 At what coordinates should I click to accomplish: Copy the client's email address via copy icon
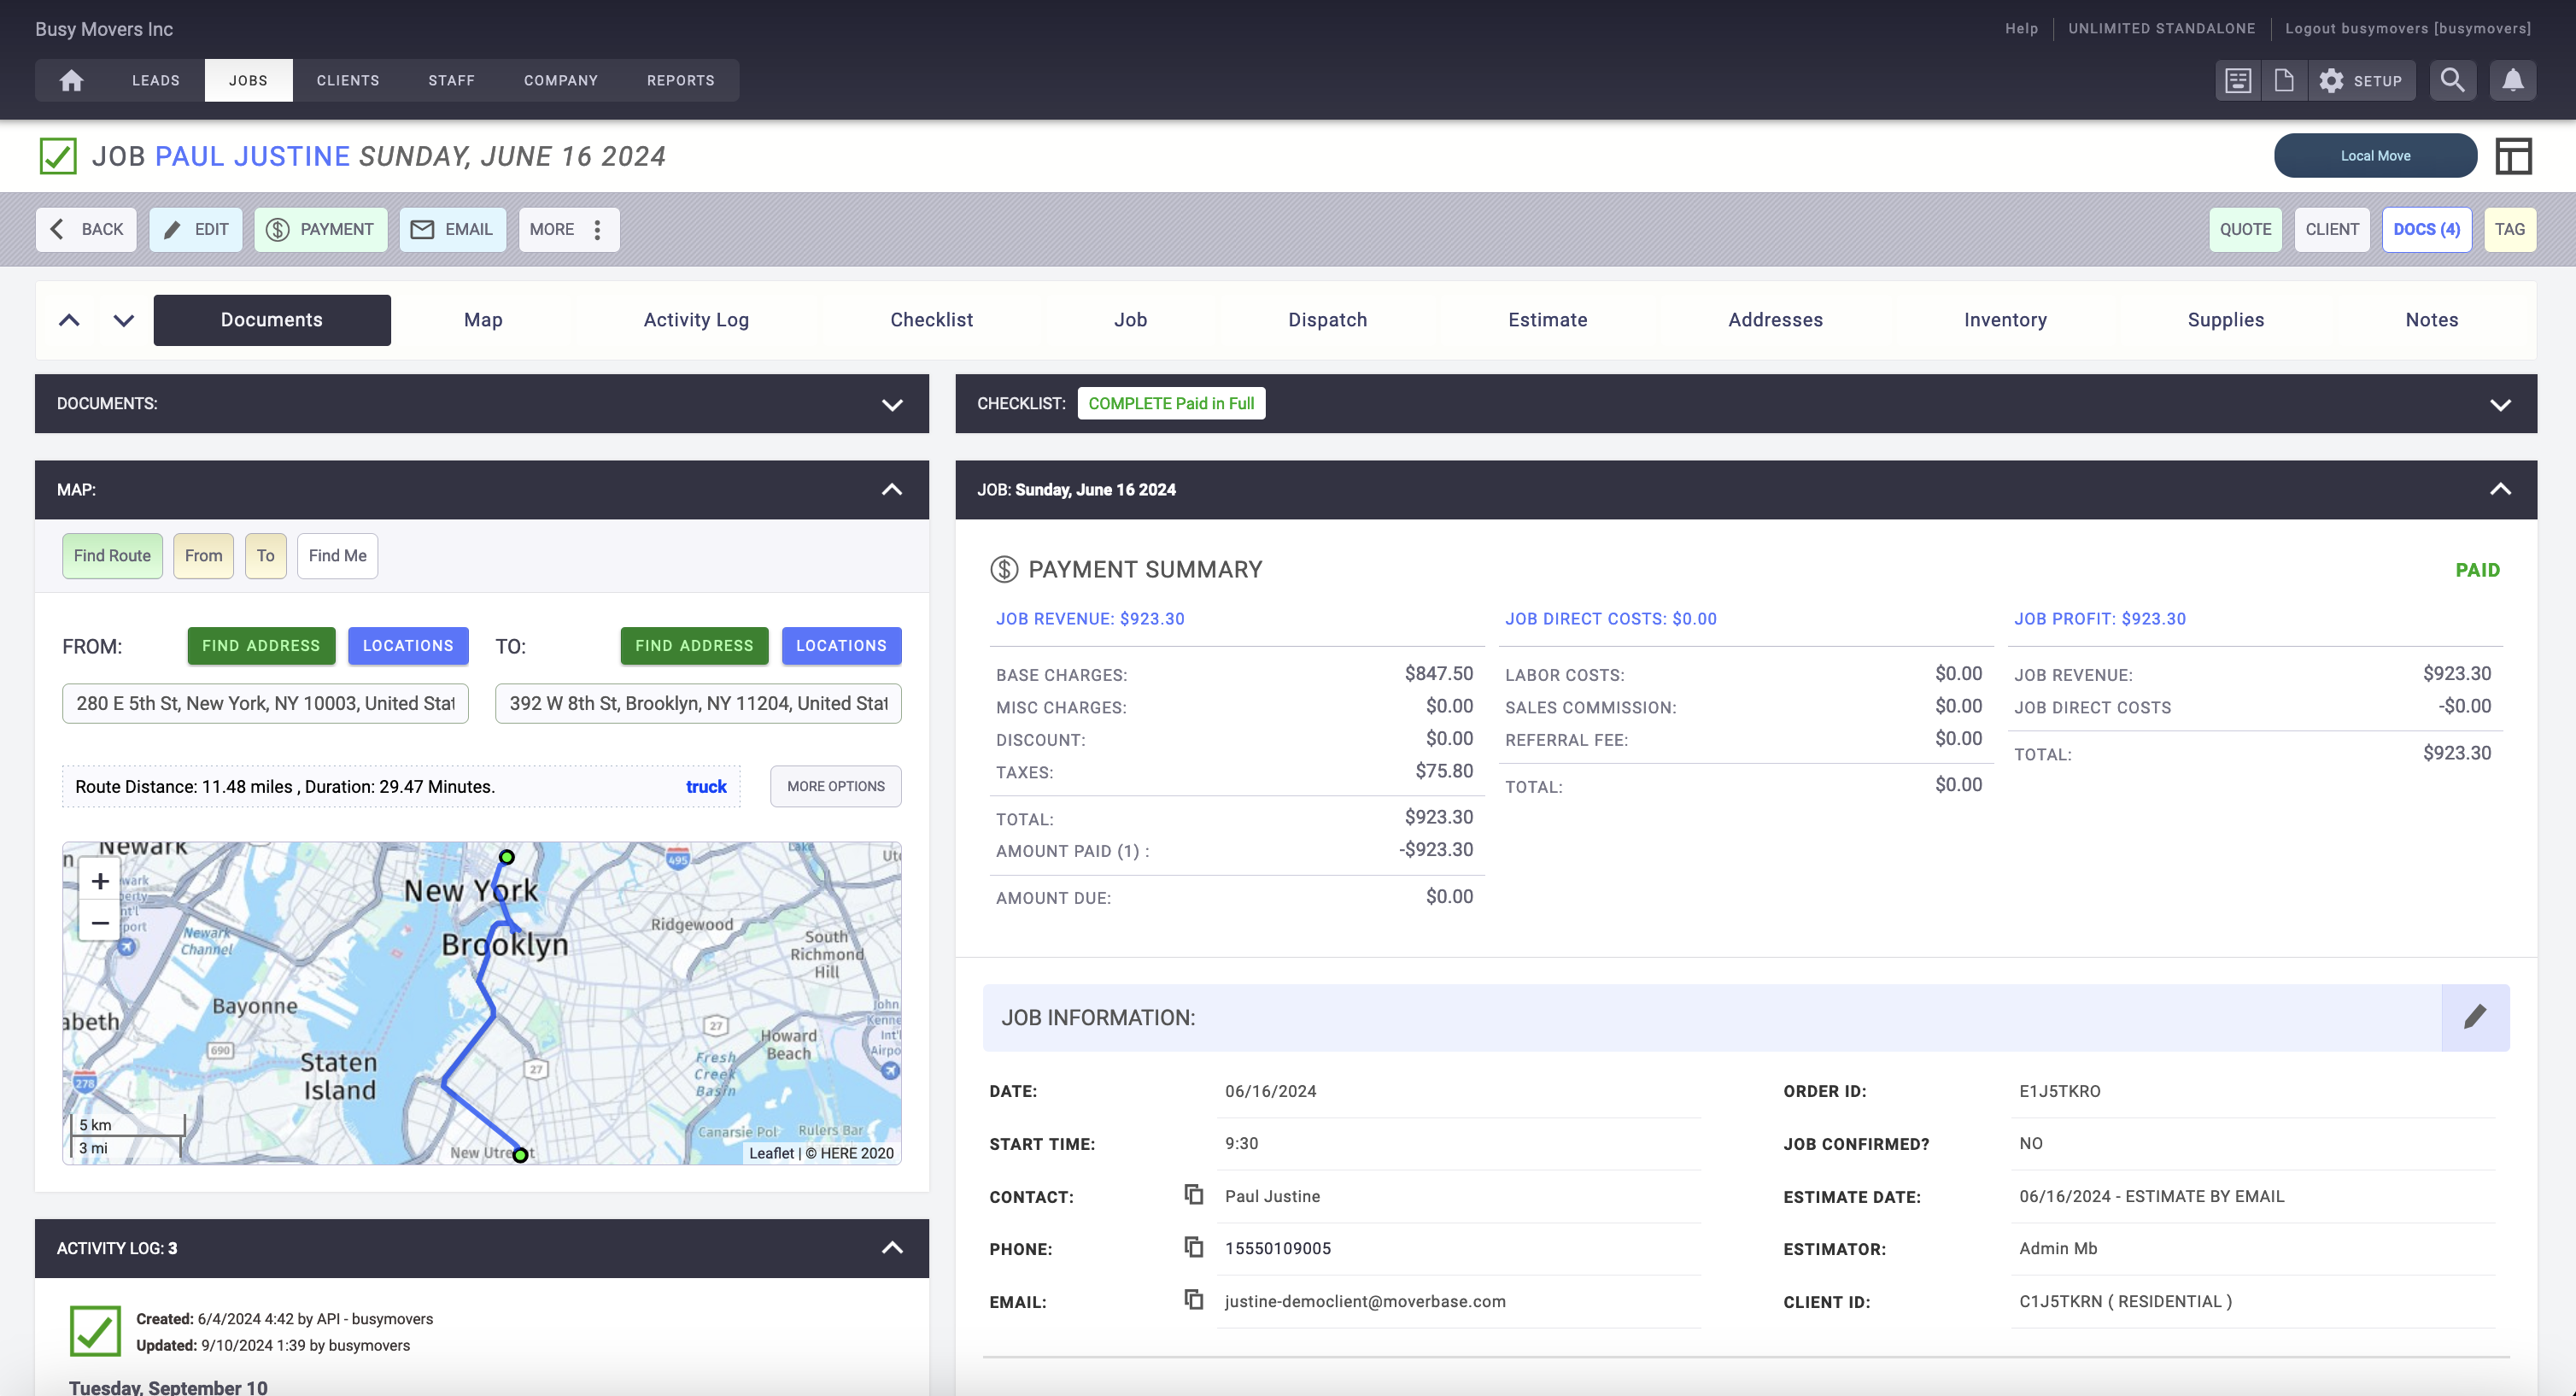(x=1193, y=1301)
